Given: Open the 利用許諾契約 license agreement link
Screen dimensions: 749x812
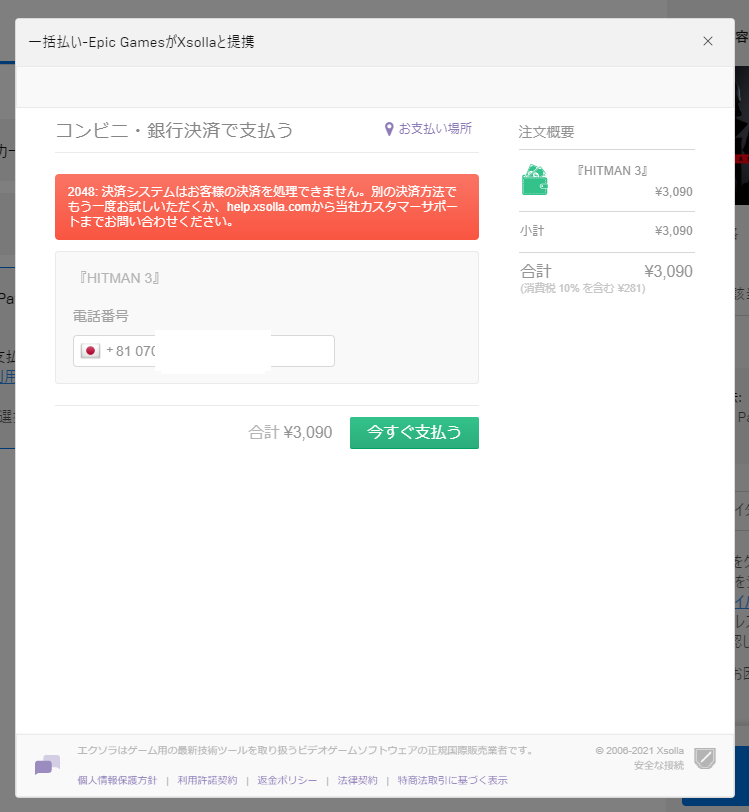Looking at the screenshot, I should tap(207, 780).
